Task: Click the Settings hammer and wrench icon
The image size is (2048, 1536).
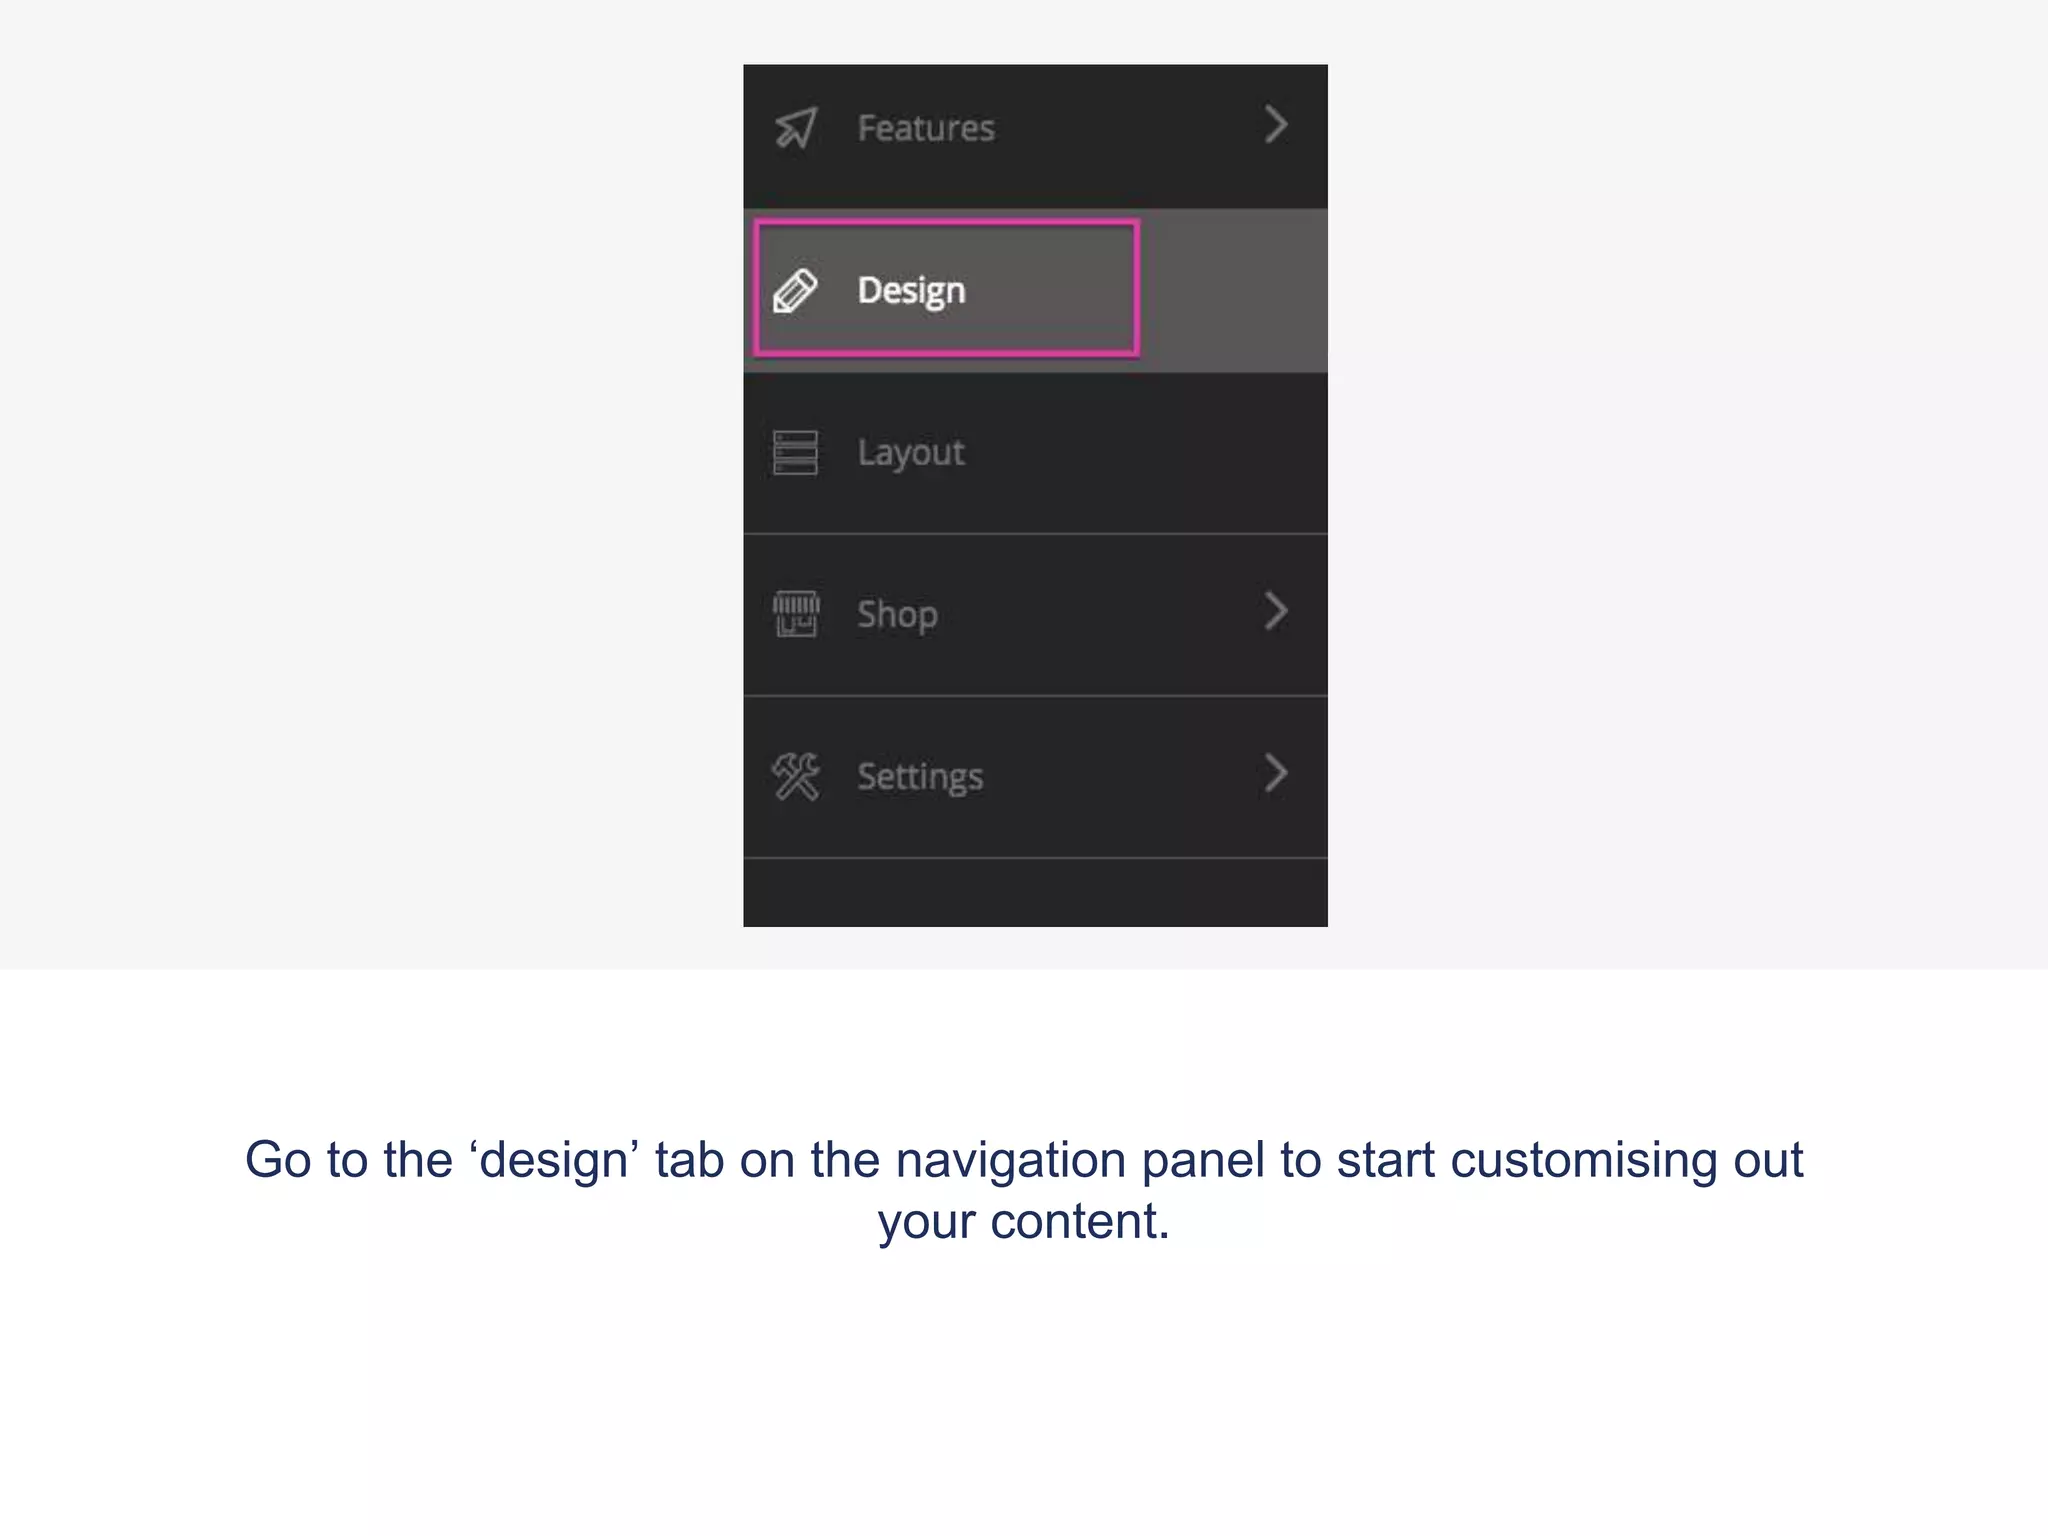Action: point(796,776)
